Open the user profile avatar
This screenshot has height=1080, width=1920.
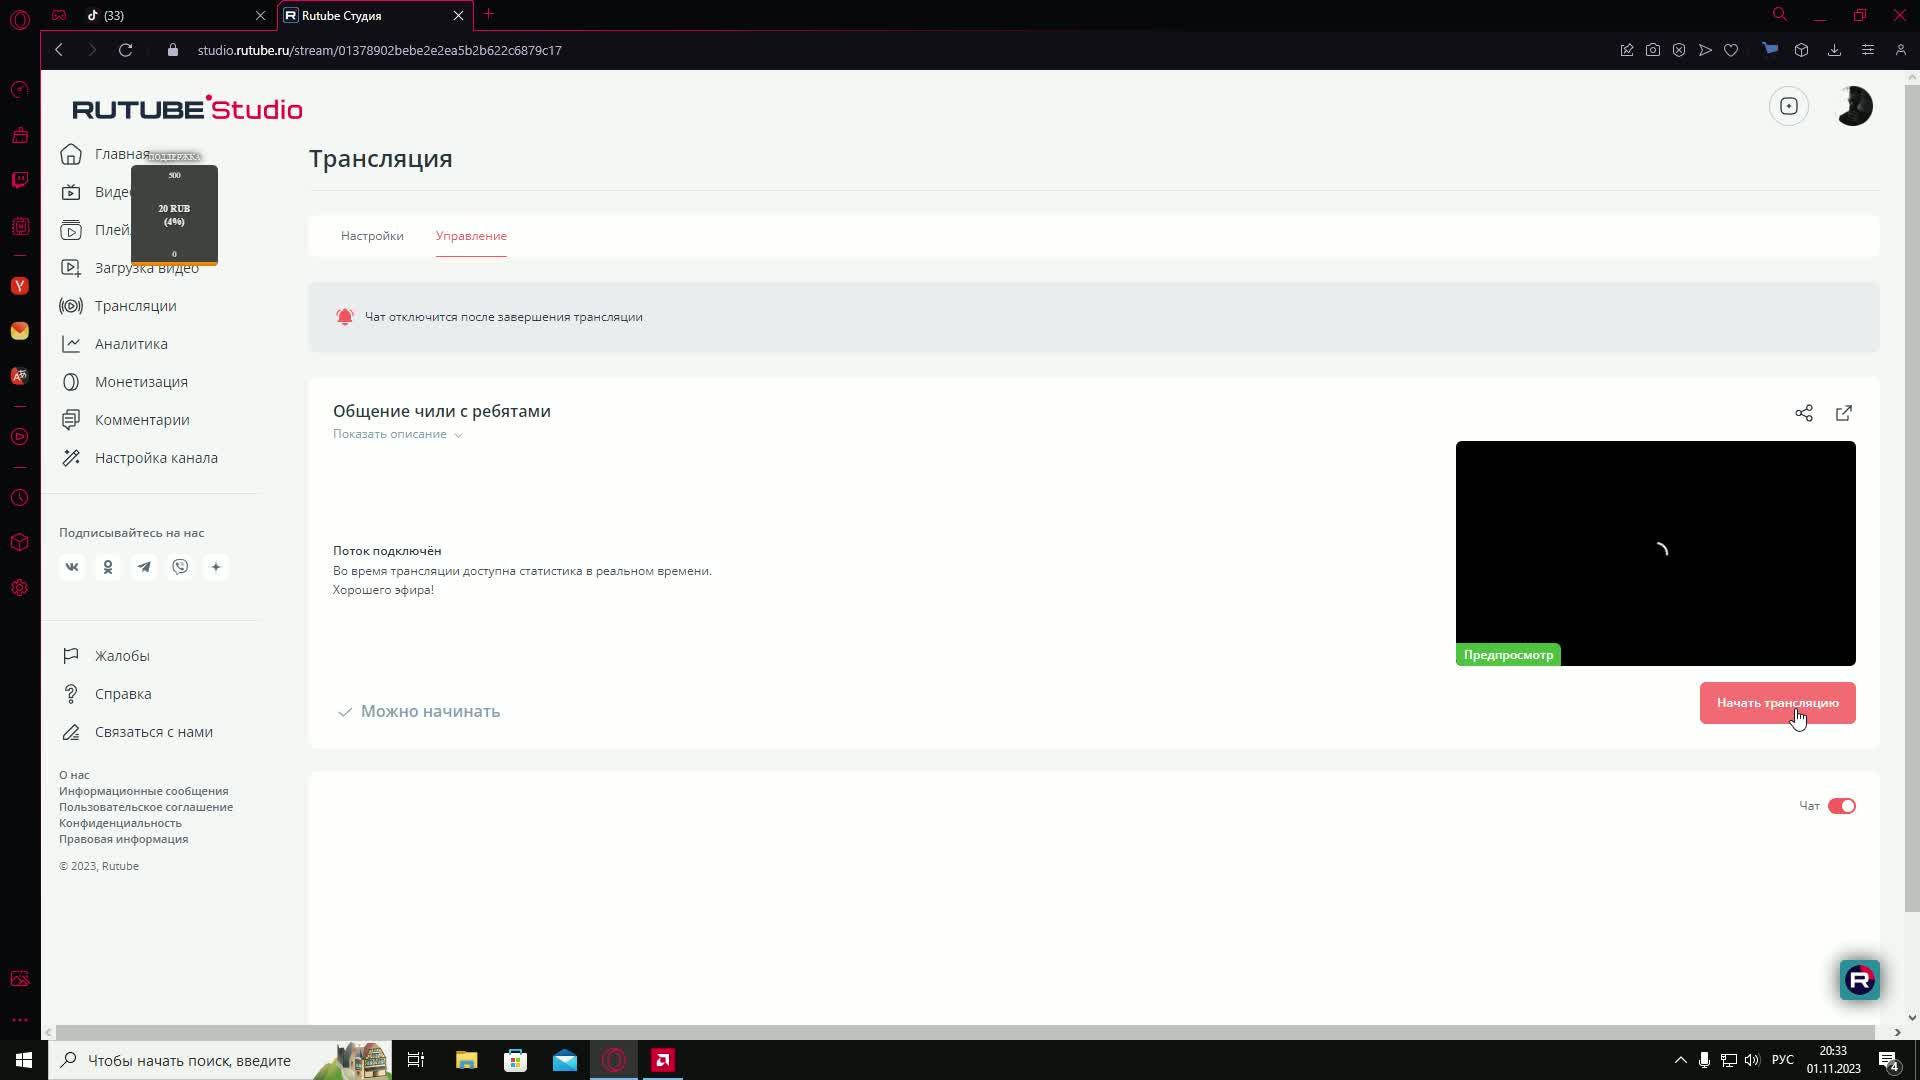tap(1854, 106)
